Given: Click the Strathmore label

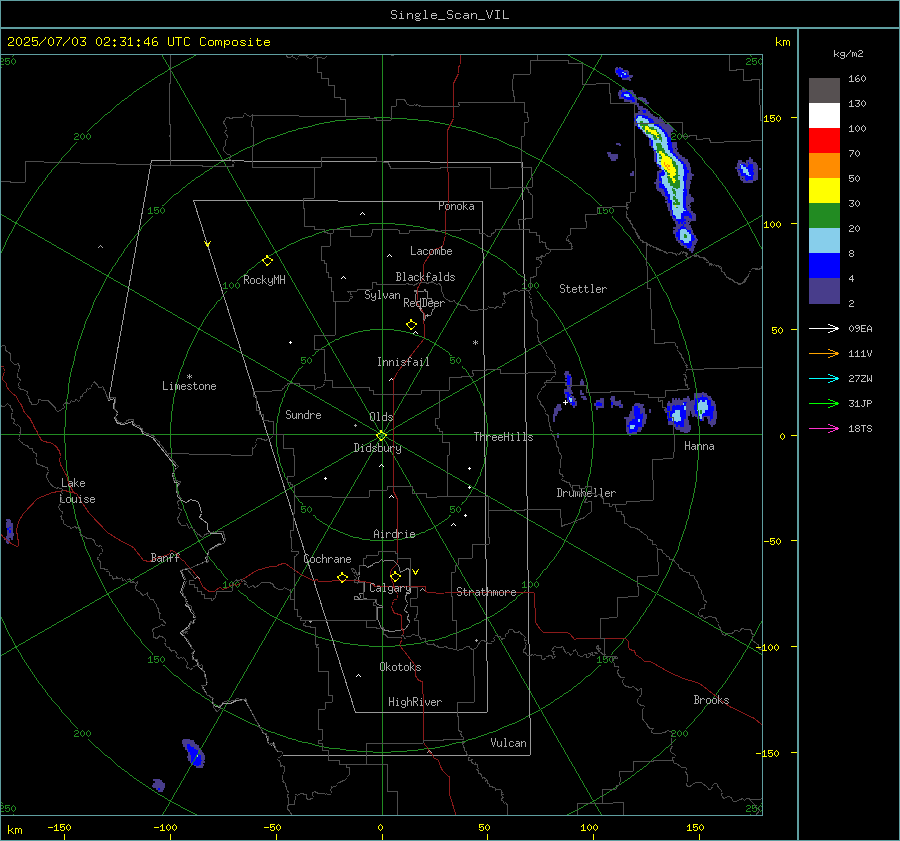Looking at the screenshot, I should (x=486, y=592).
